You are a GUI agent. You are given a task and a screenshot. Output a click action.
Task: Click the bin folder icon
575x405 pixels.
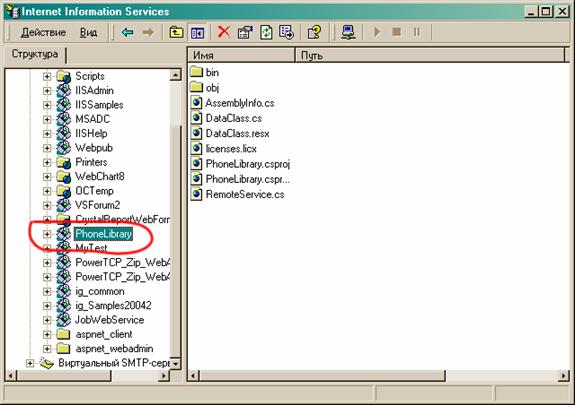click(x=197, y=72)
